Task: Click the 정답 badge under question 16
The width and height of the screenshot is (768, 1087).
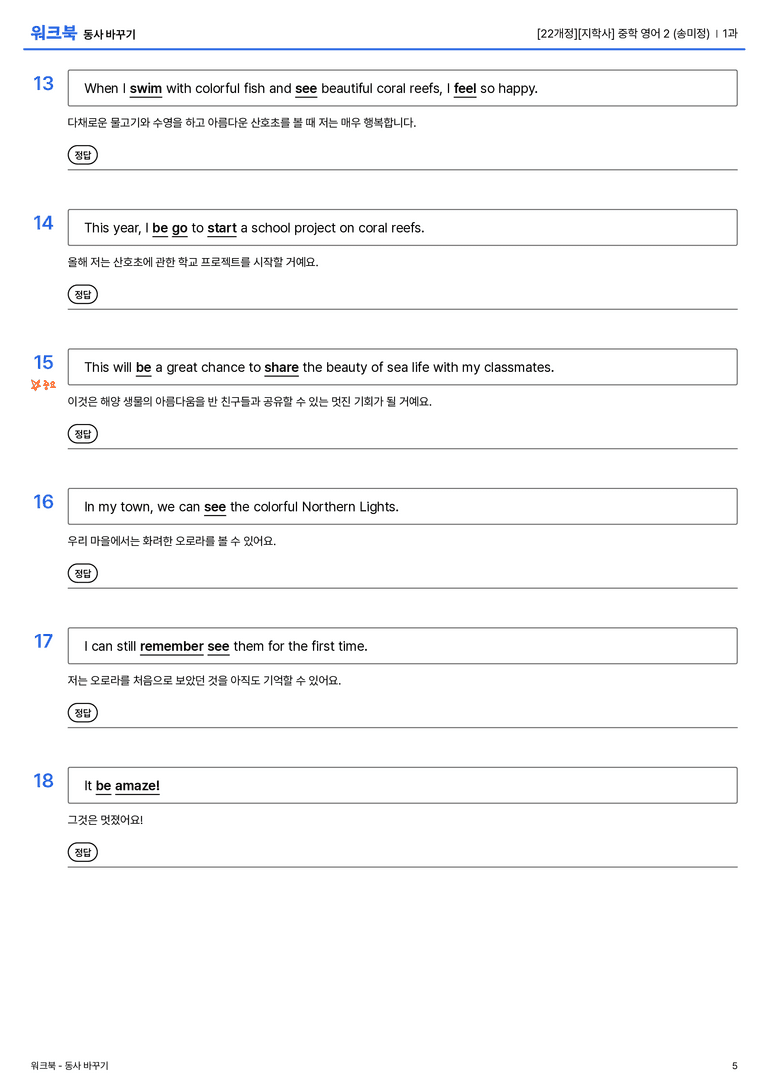Action: (82, 573)
